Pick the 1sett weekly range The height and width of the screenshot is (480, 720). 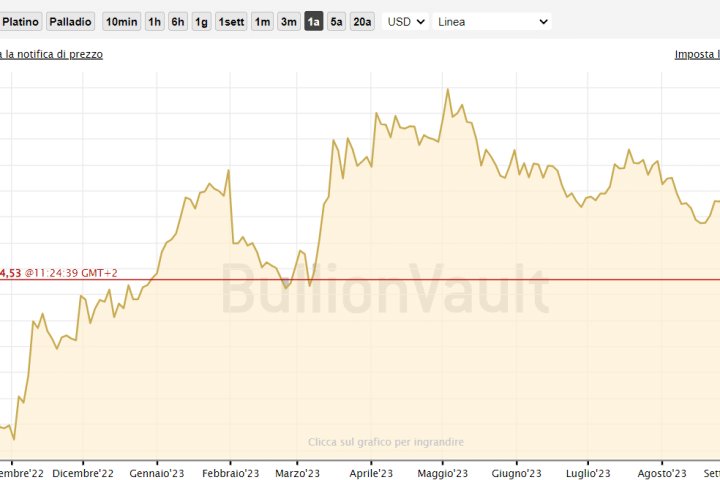231,21
